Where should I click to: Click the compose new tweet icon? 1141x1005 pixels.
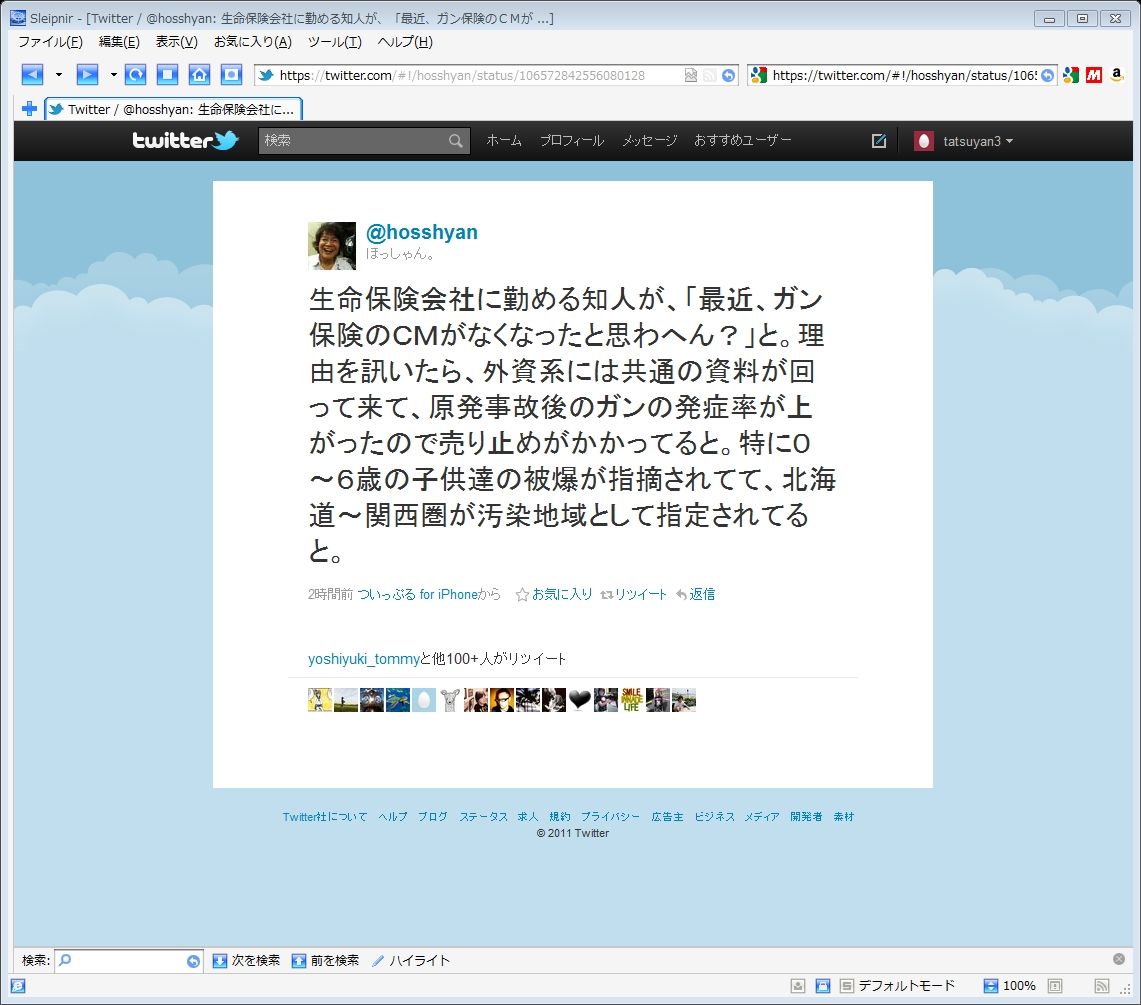point(879,141)
